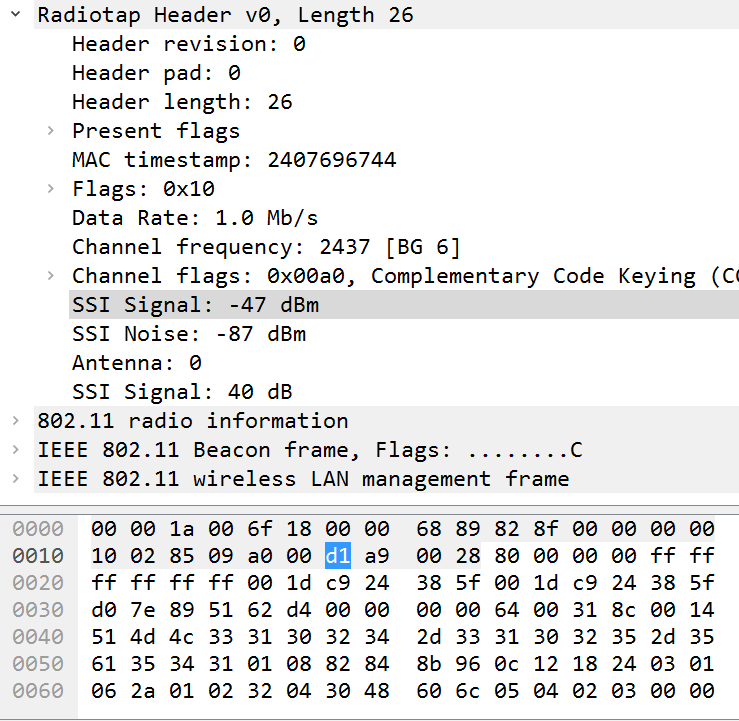Select the Header revision: 0 row
The width and height of the screenshot is (739, 721).
pos(405,44)
